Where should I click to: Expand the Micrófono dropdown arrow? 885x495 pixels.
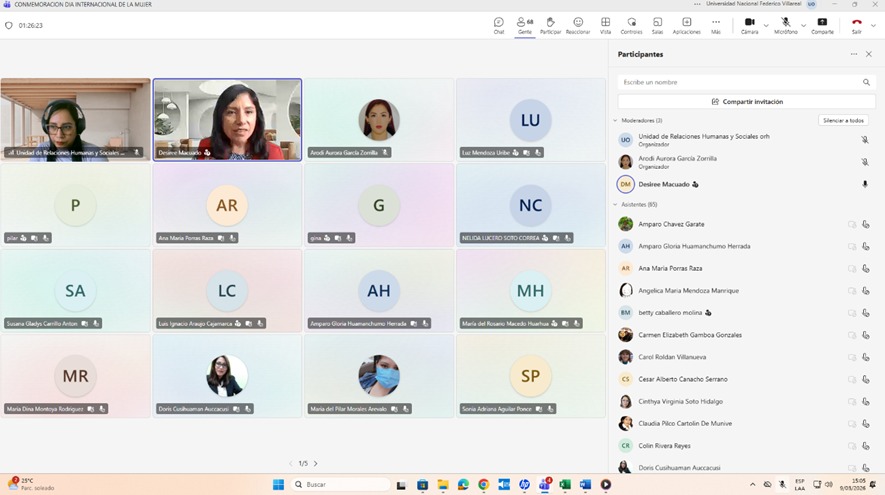pos(803,25)
